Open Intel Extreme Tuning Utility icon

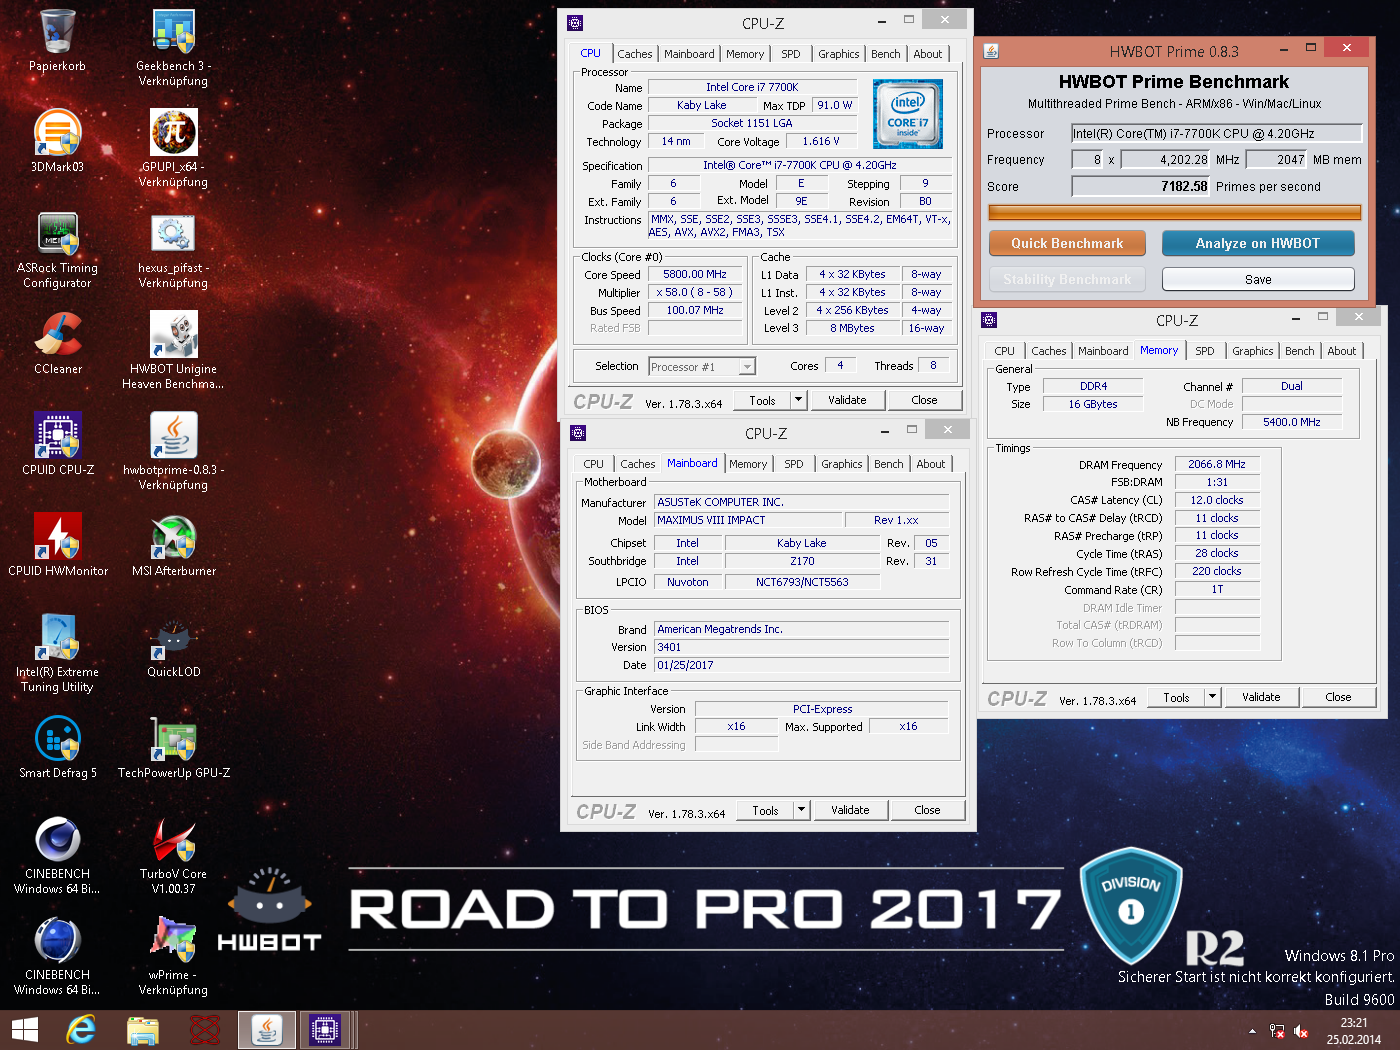point(58,638)
